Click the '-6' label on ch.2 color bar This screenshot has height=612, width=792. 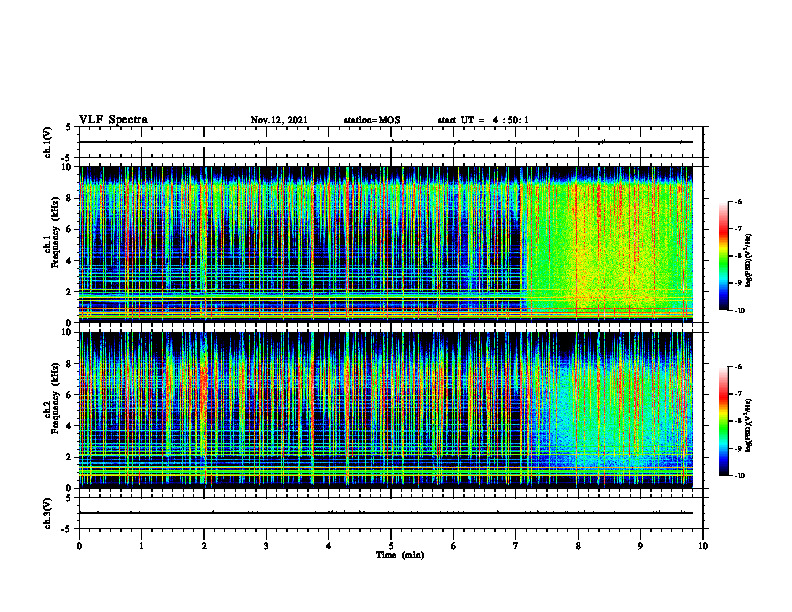(738, 367)
